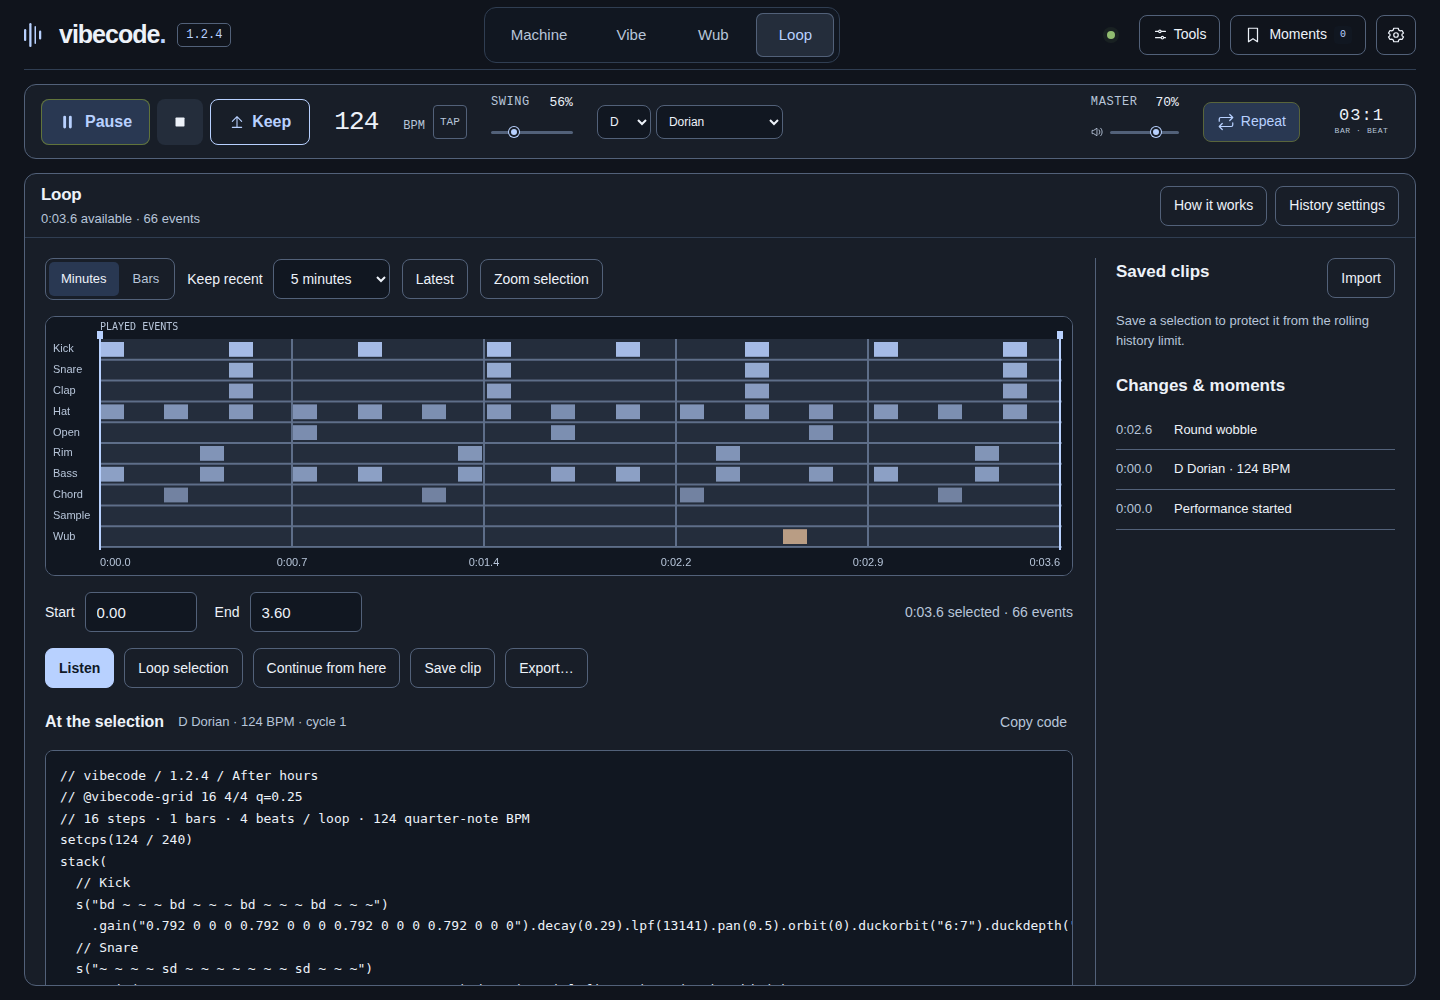This screenshot has height=1000, width=1440.
Task: Switch to the Vibe tab
Action: 631,35
